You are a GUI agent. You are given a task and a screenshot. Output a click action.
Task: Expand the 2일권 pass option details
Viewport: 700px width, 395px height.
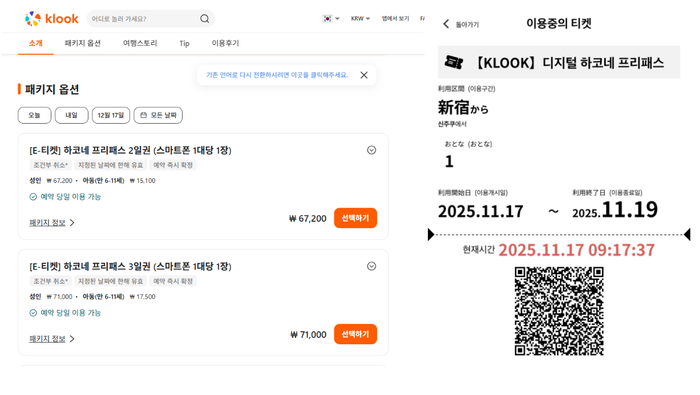(x=371, y=150)
